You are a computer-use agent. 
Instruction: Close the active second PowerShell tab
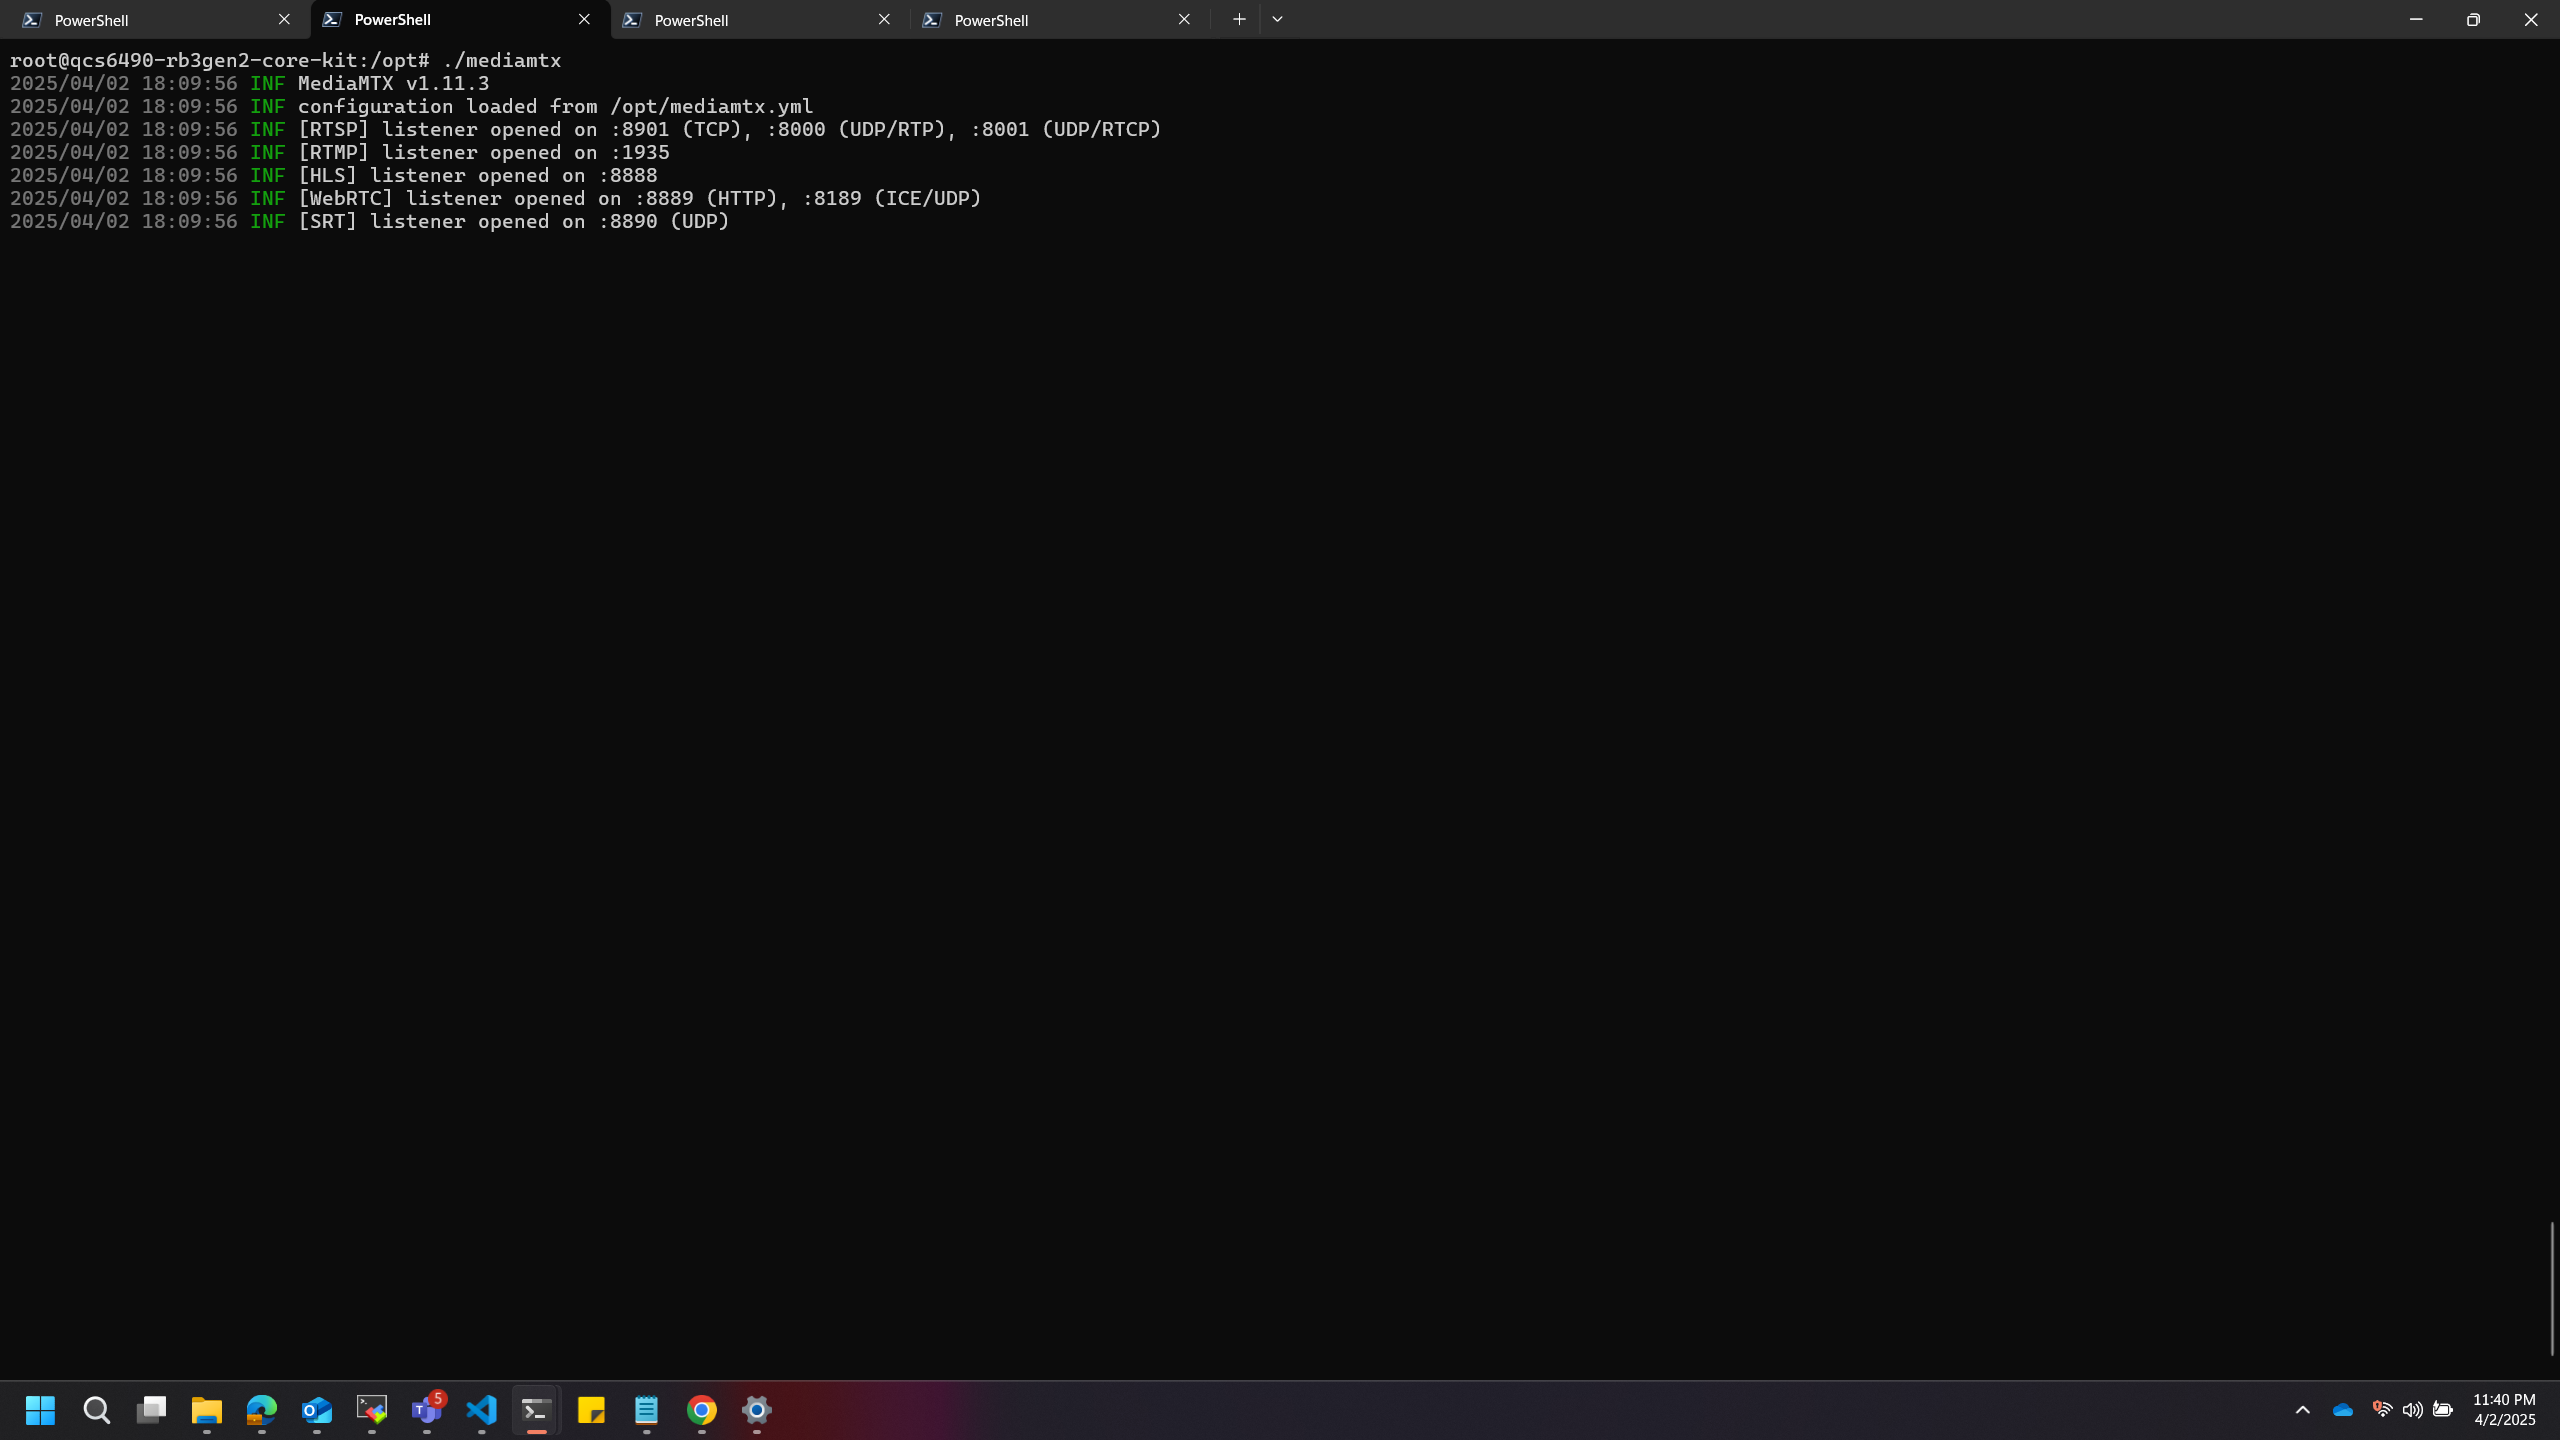coord(584,19)
